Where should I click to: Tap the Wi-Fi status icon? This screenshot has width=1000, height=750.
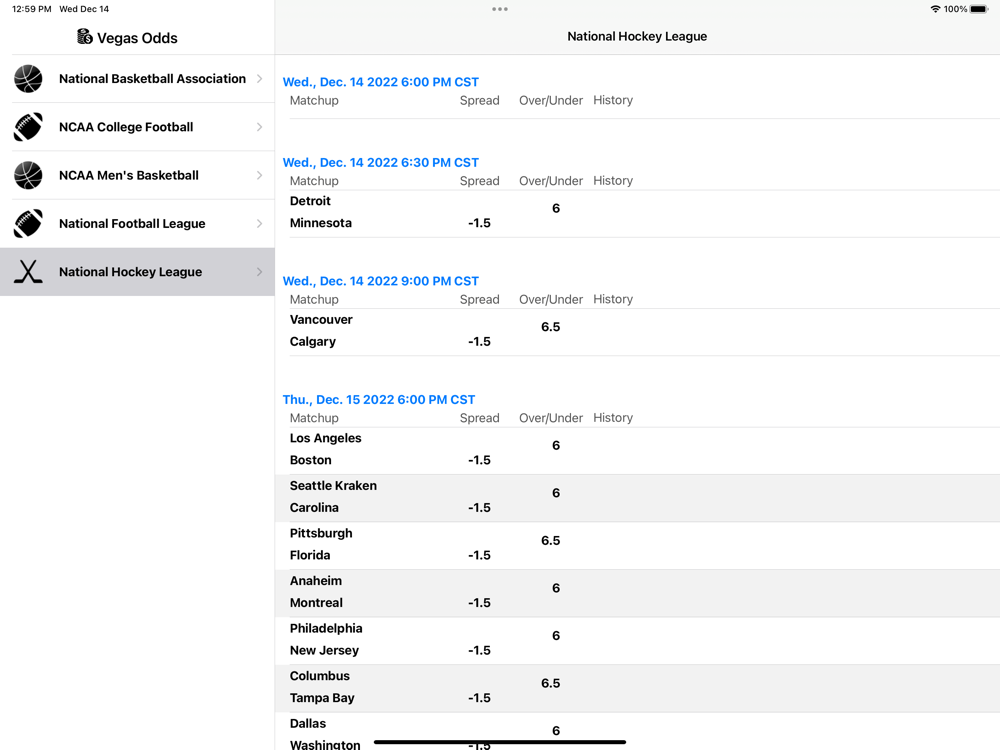coord(935,9)
